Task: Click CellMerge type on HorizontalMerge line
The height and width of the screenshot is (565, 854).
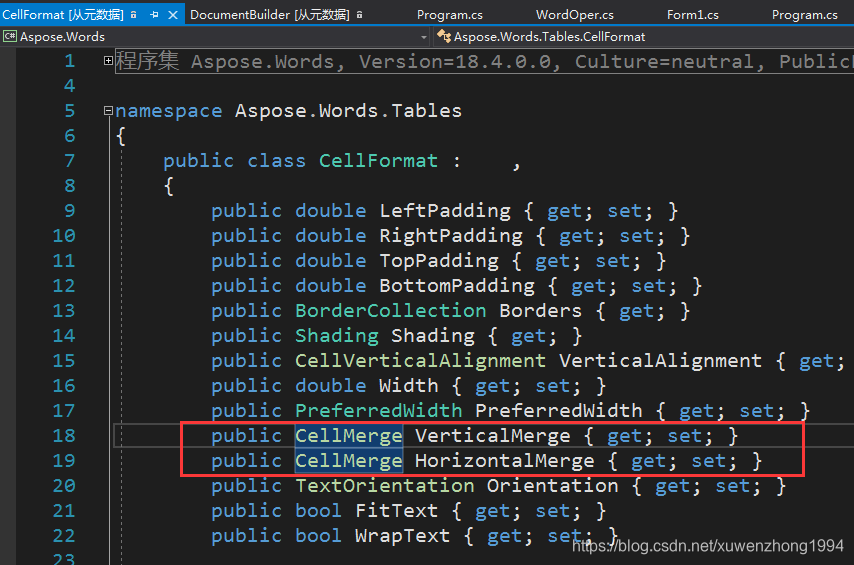Action: pos(349,461)
